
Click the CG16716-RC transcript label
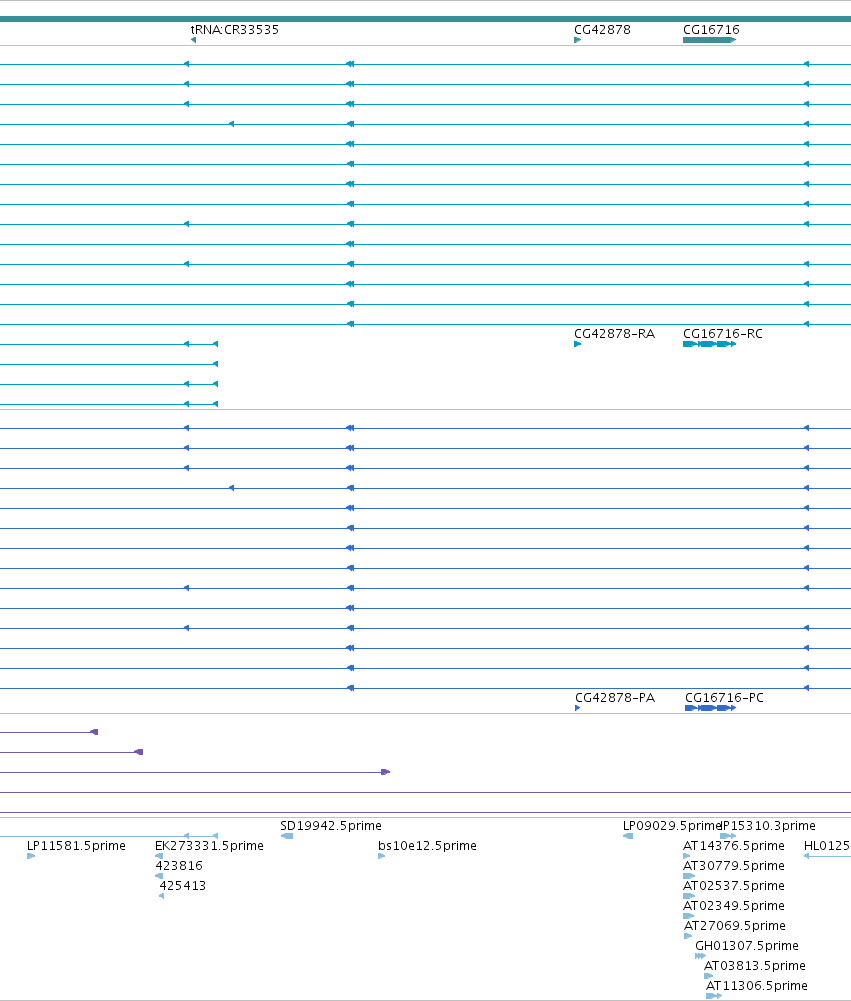point(723,333)
